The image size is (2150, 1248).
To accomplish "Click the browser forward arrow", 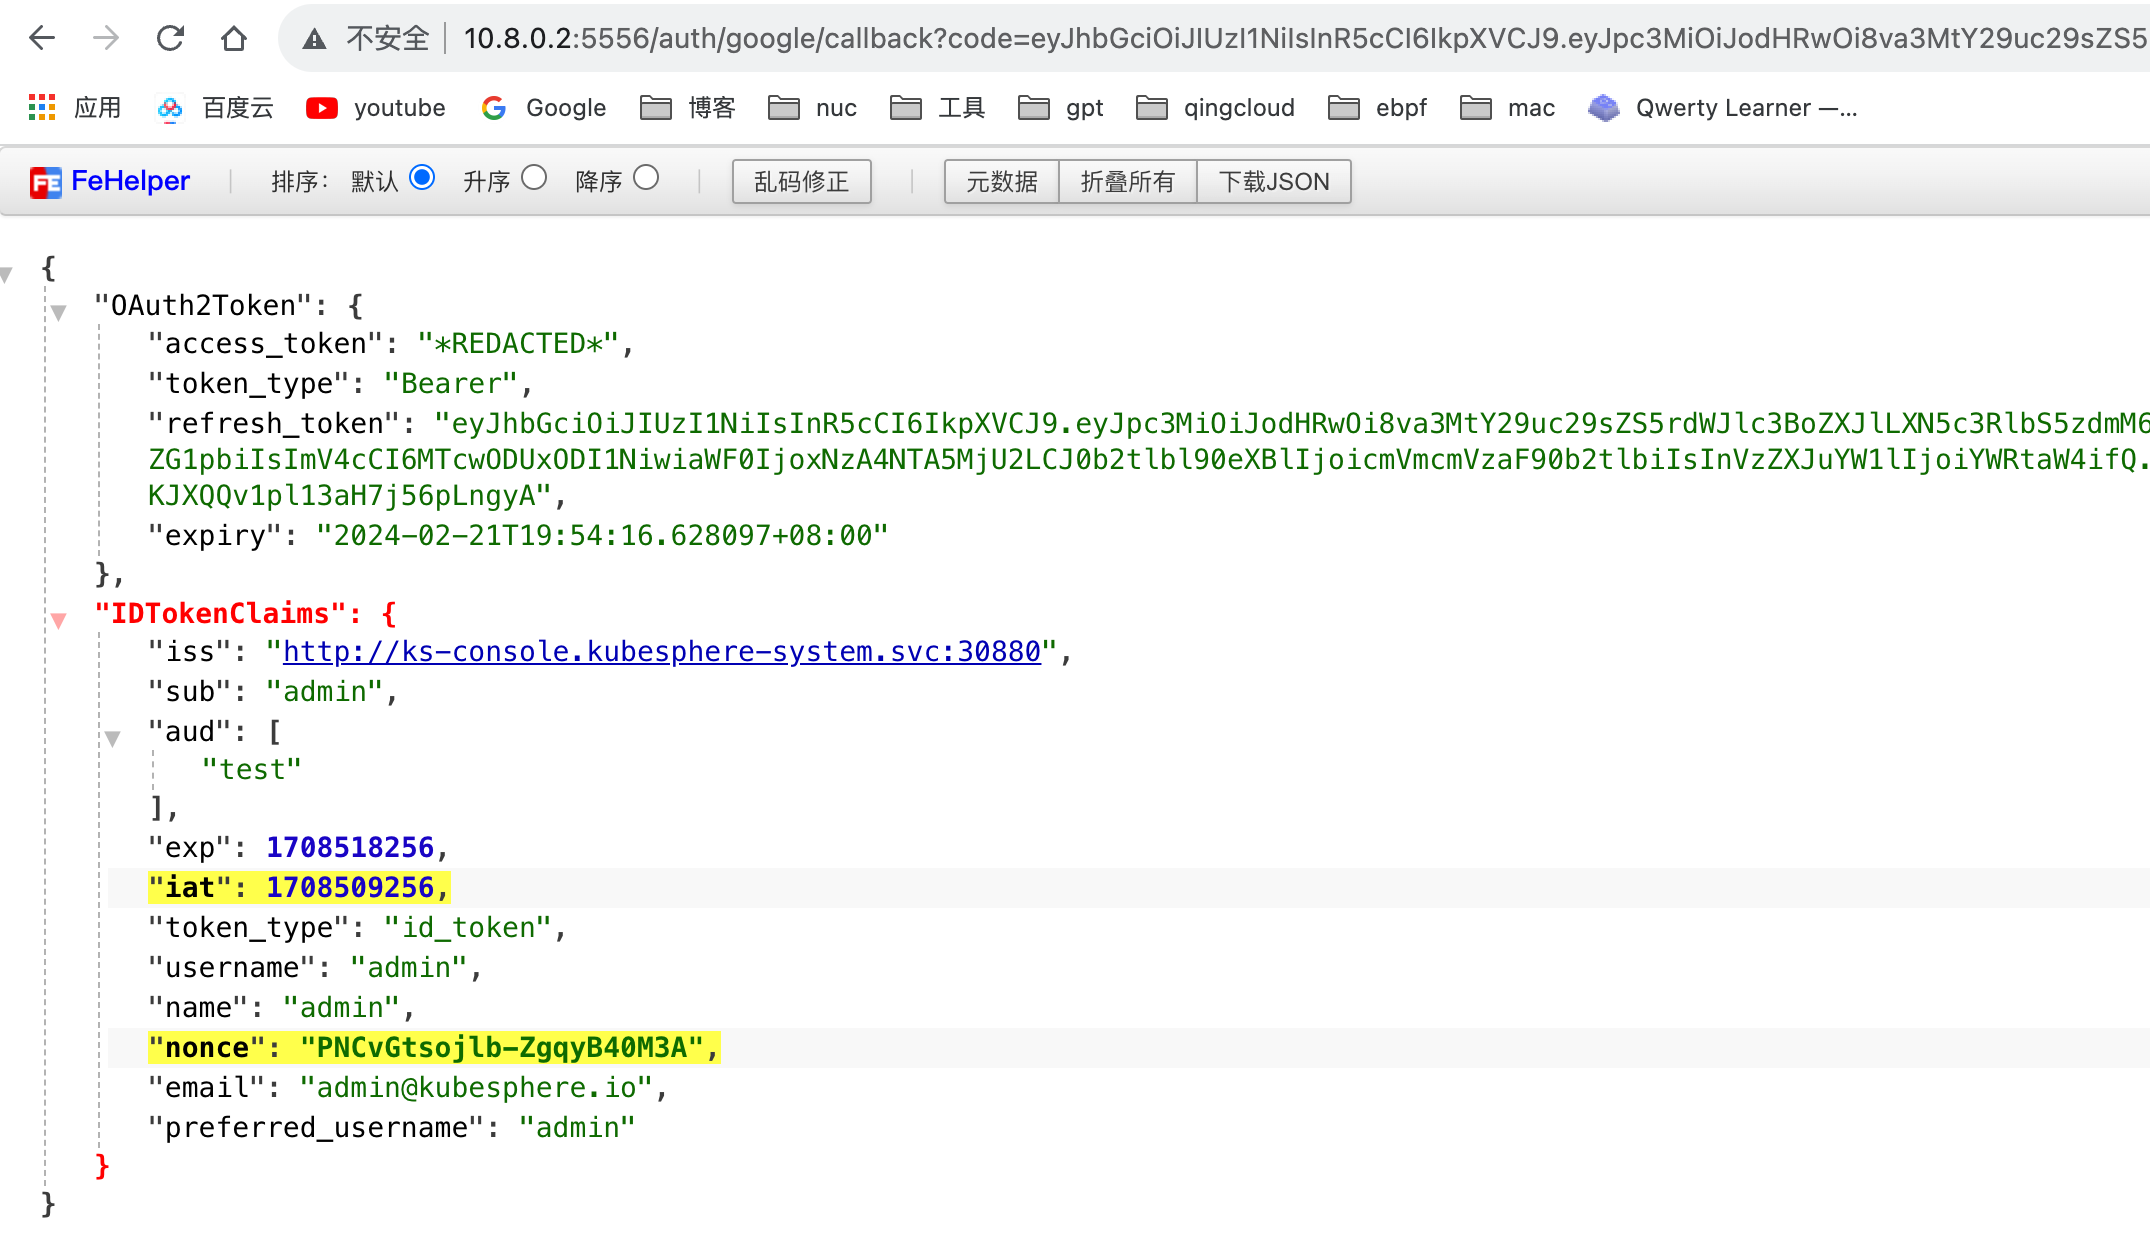I will (x=106, y=38).
